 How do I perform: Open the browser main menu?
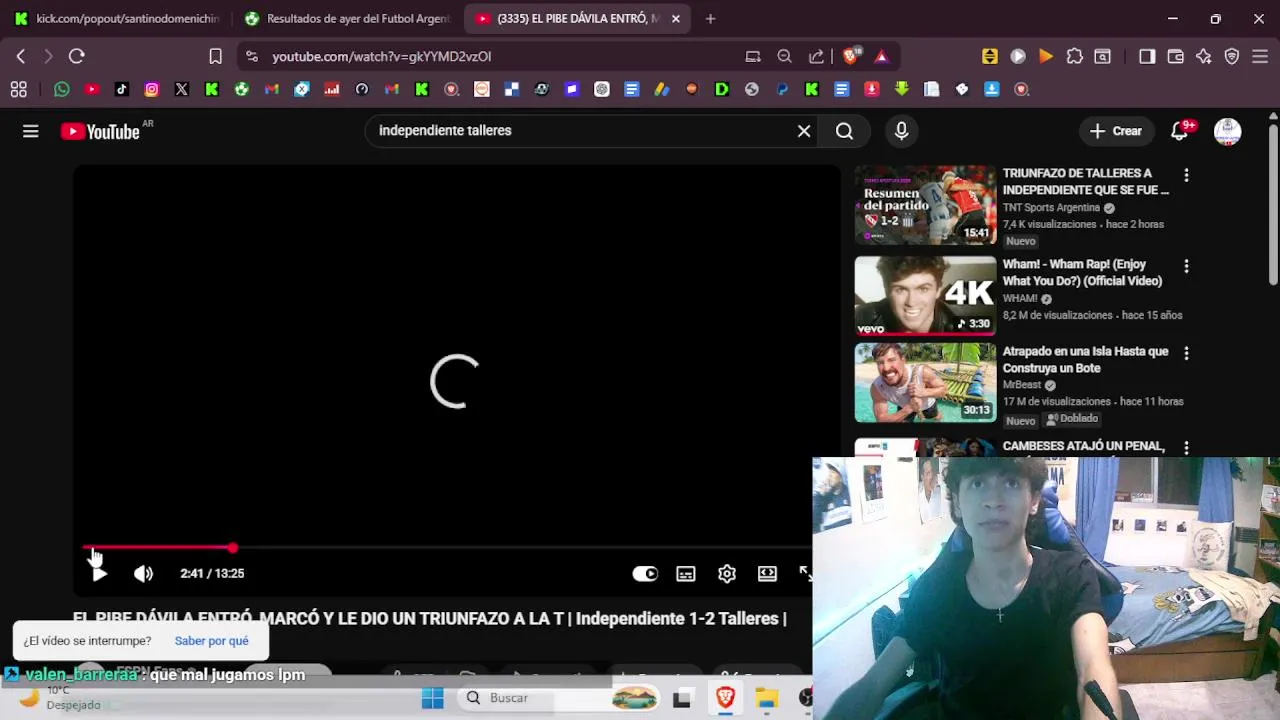(x=1261, y=57)
